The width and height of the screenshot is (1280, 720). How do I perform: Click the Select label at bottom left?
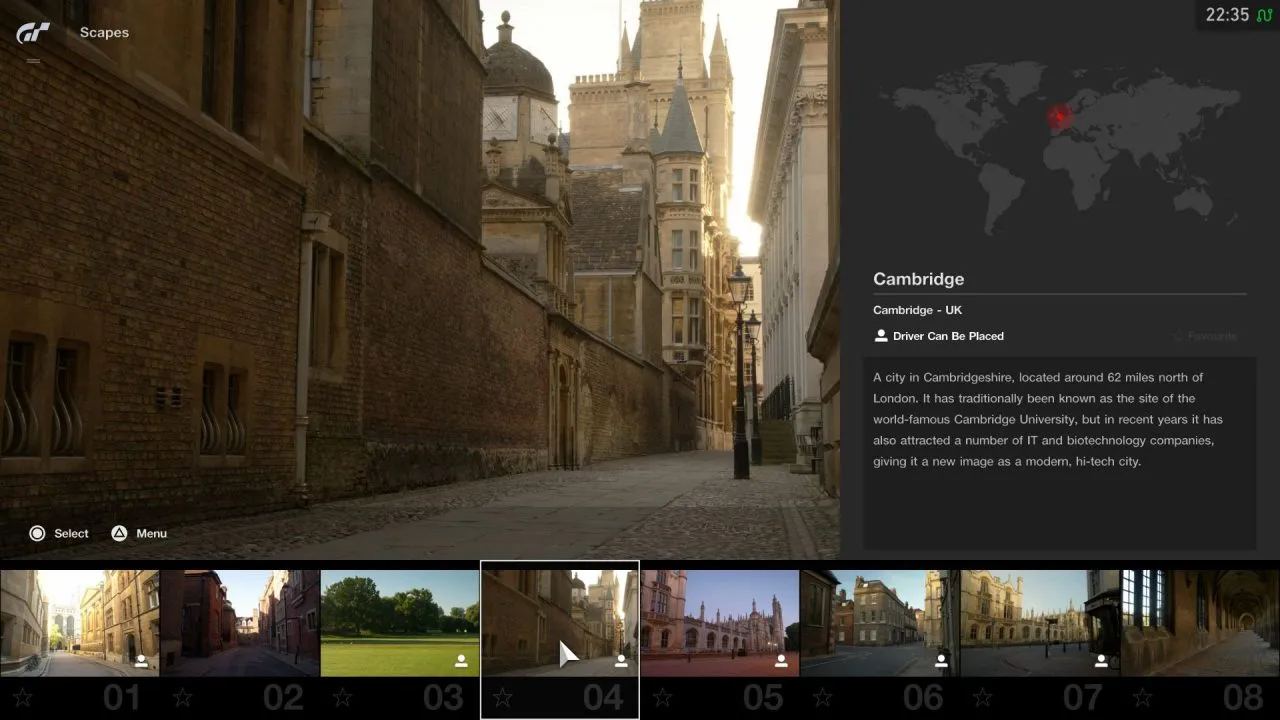(x=71, y=534)
